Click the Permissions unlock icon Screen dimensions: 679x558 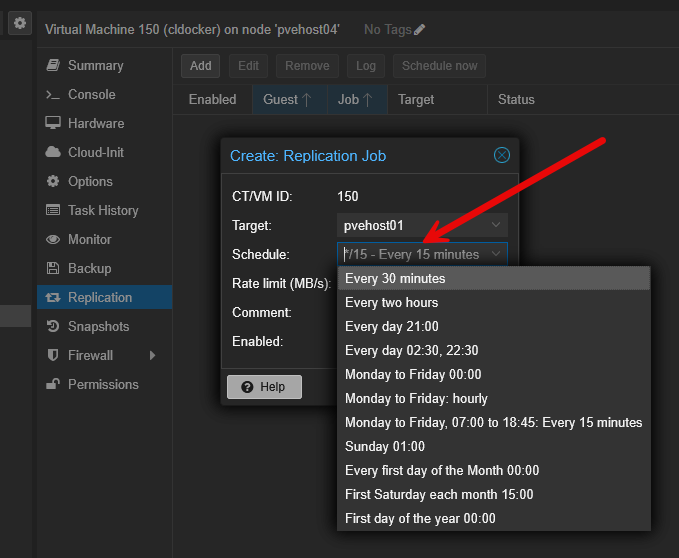click(53, 384)
